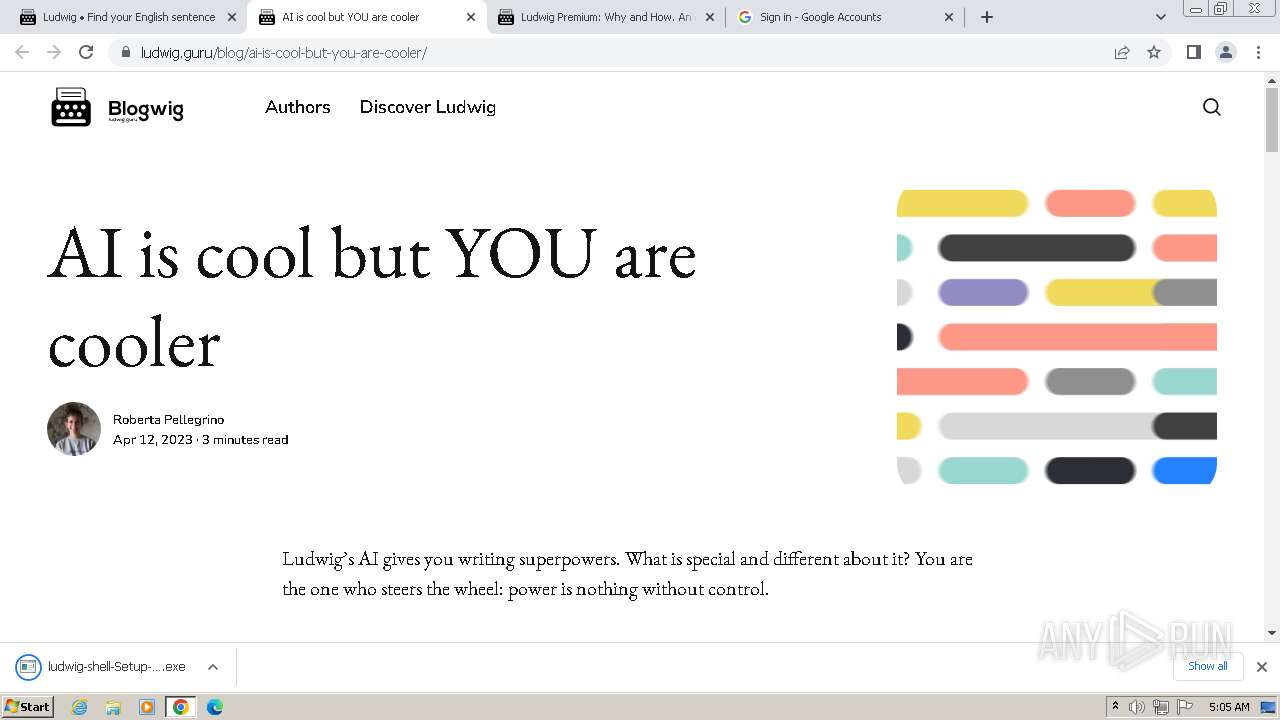
Task: Click the colorful pills article cover image
Action: pyautogui.click(x=1057, y=337)
